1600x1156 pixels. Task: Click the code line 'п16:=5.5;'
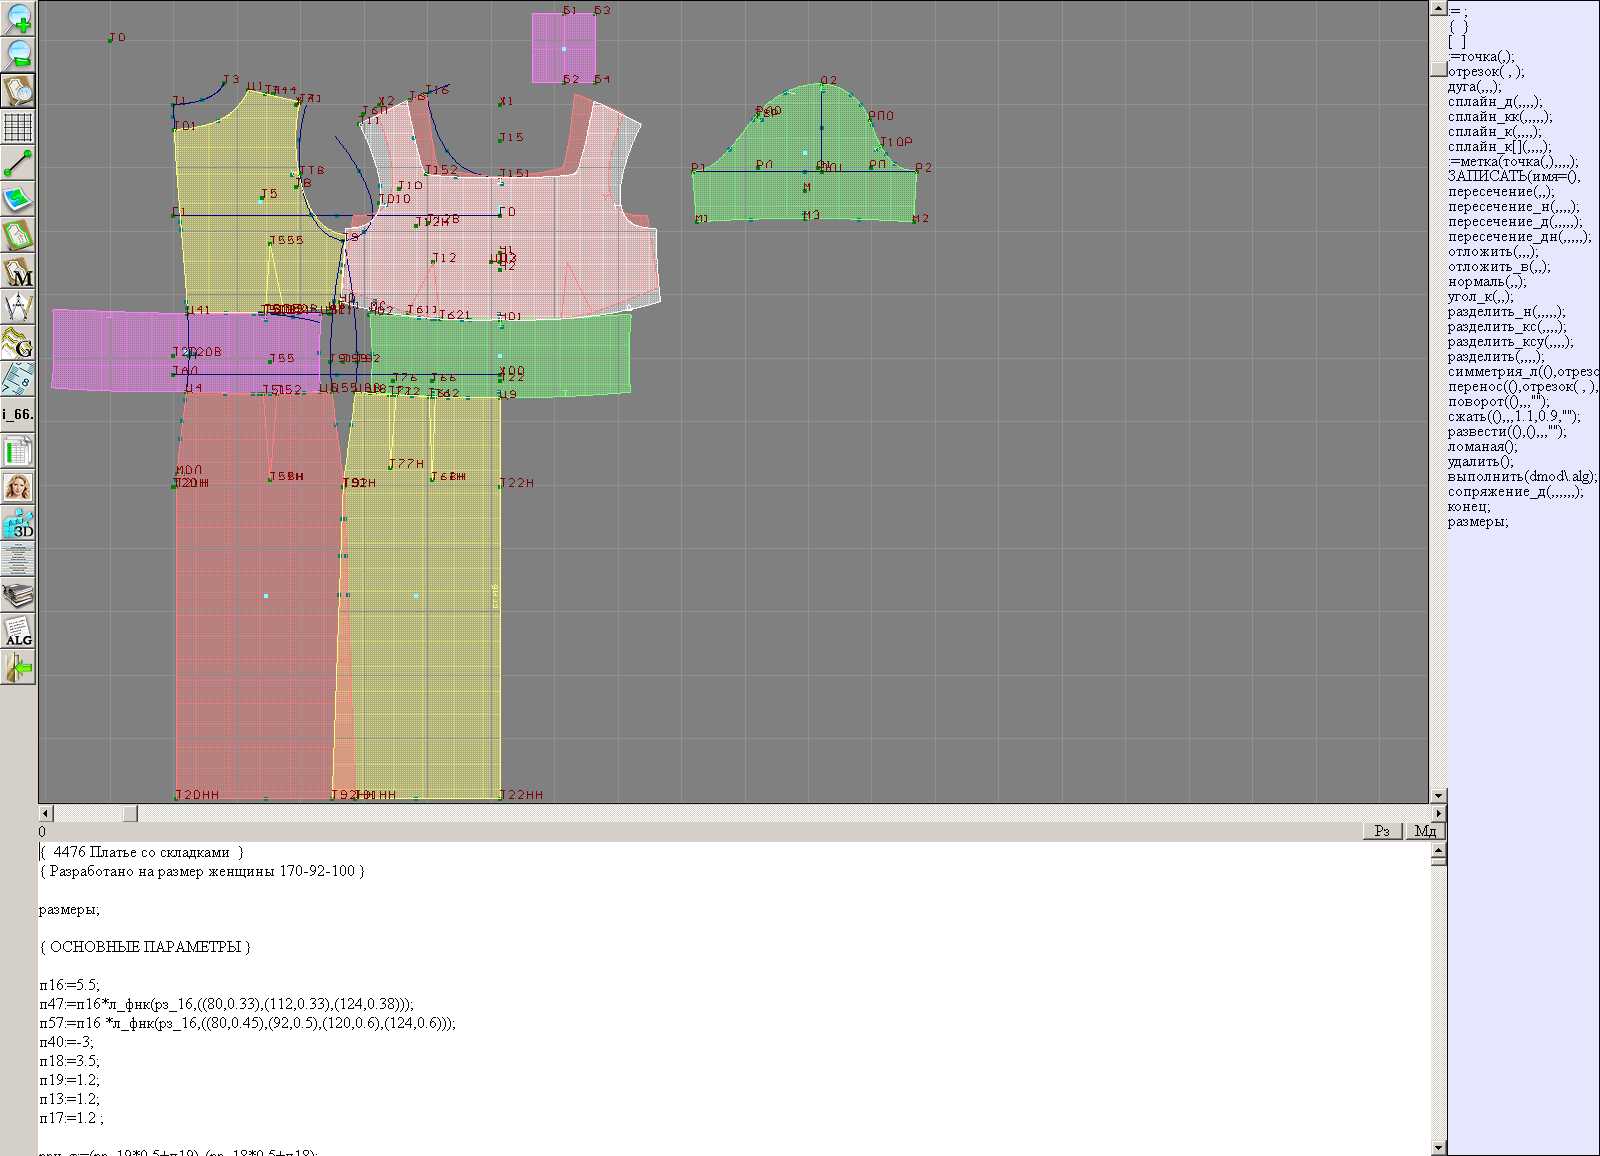[x=70, y=985]
